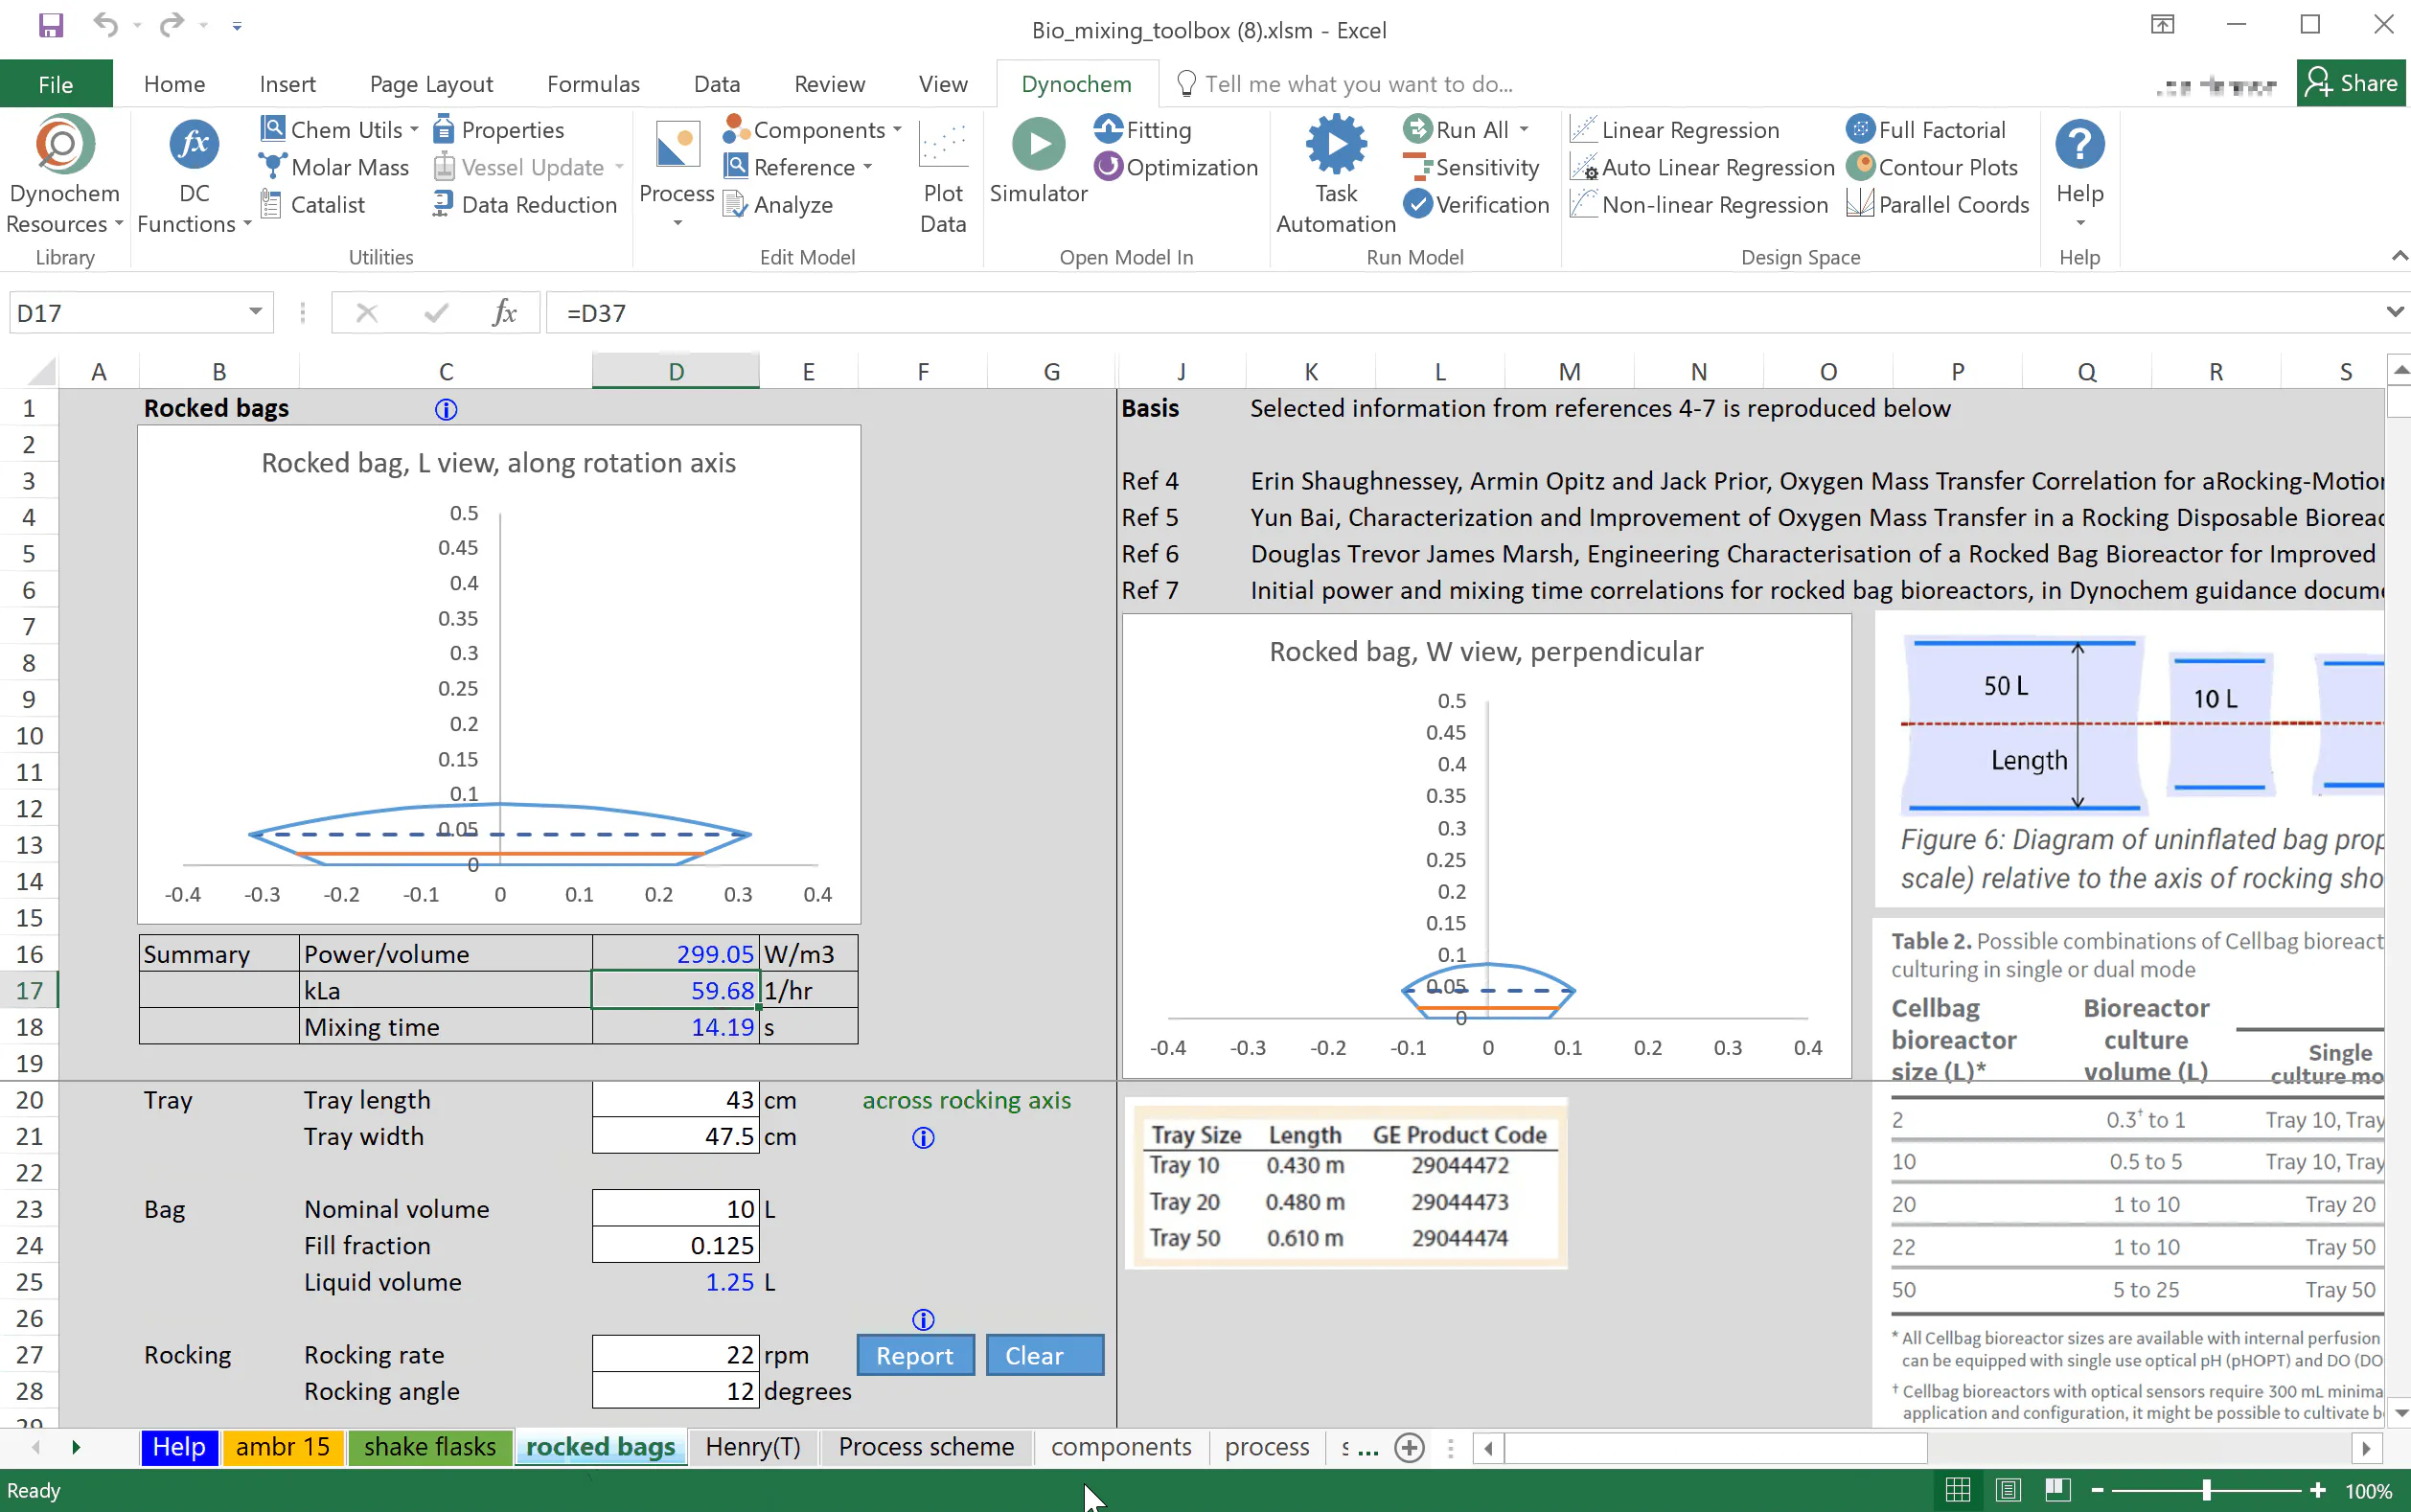Image resolution: width=2411 pixels, height=1512 pixels.
Task: Open Contour Plots
Action: tap(1932, 167)
